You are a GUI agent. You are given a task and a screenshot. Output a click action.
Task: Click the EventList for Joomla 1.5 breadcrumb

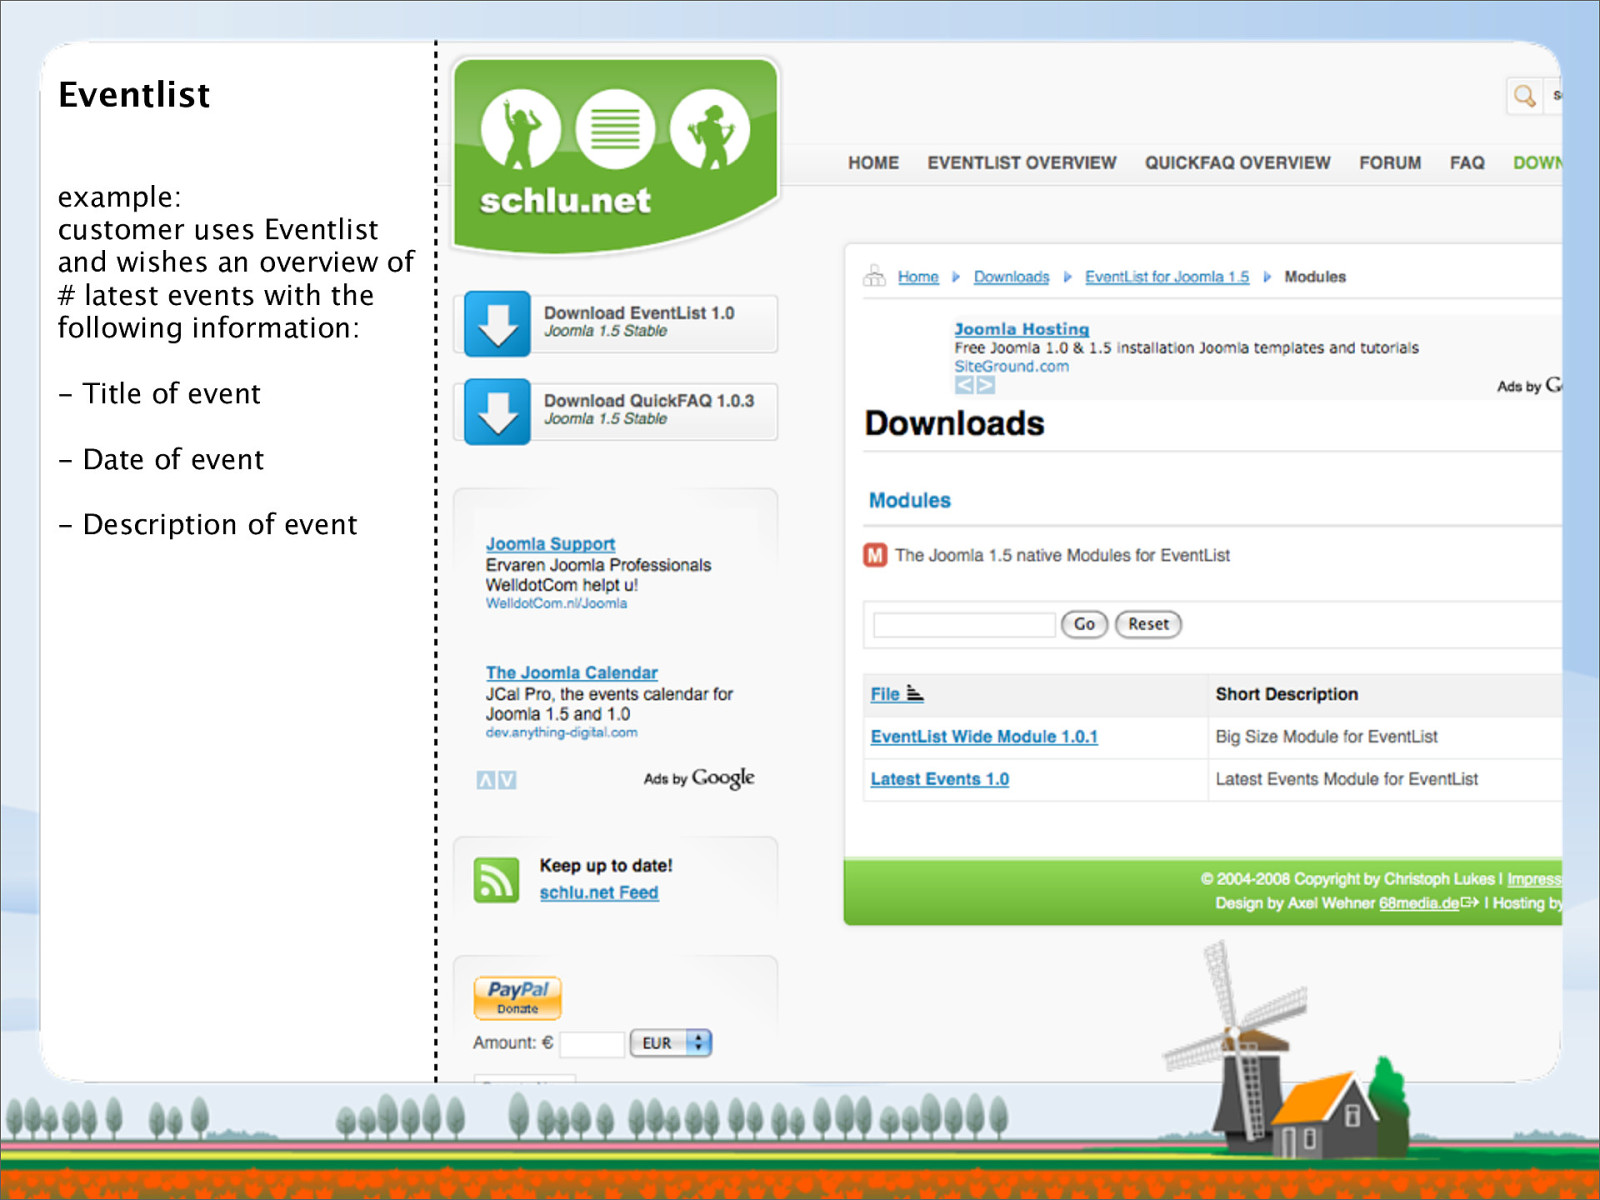[x=1167, y=277]
